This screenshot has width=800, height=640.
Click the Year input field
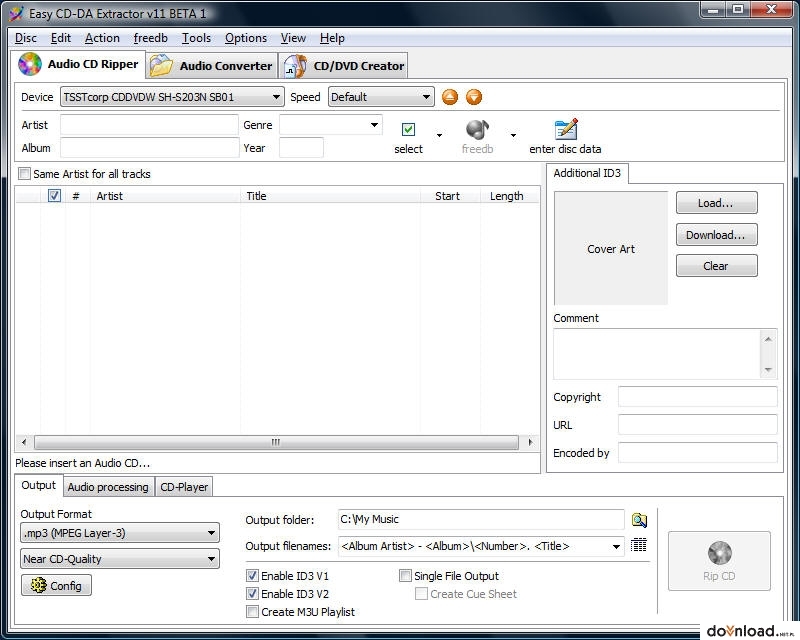coord(302,148)
